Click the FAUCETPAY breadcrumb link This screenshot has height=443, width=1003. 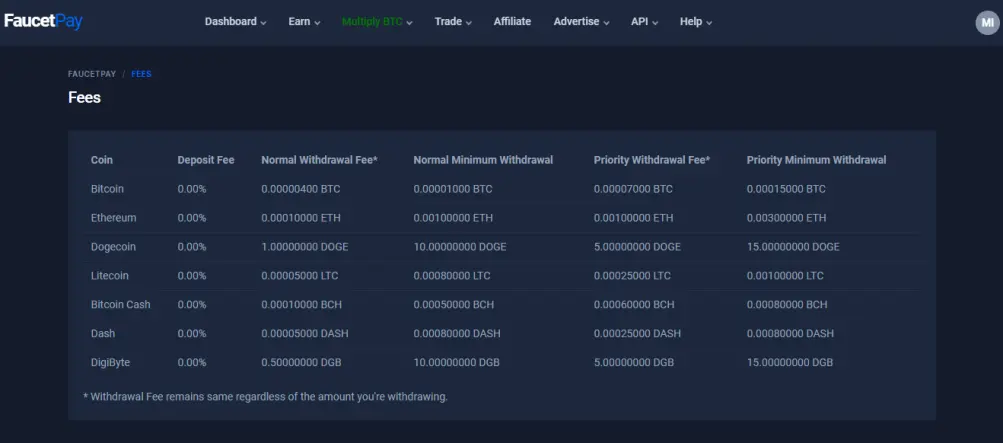[92, 74]
